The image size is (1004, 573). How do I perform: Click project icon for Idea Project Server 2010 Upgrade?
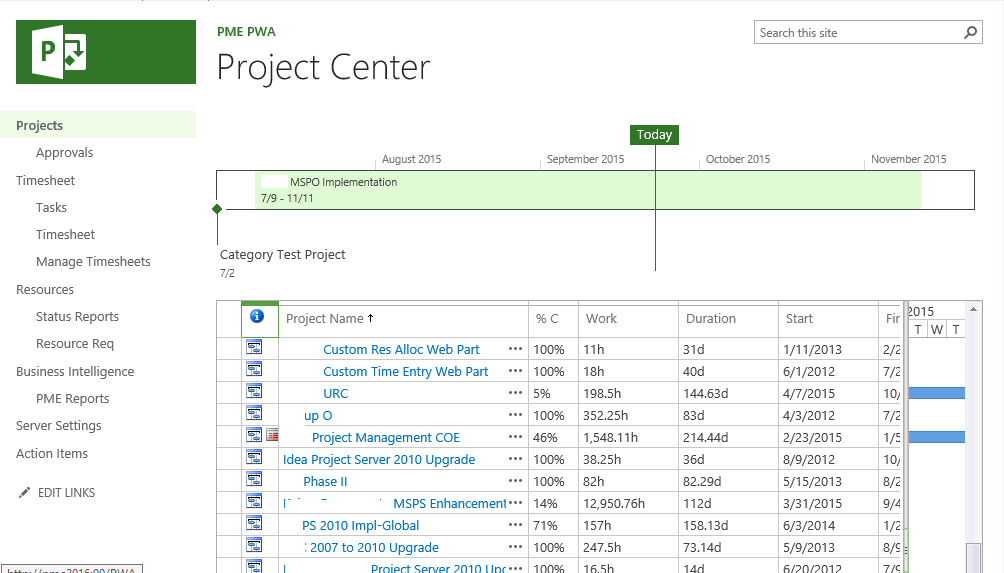coord(254,457)
